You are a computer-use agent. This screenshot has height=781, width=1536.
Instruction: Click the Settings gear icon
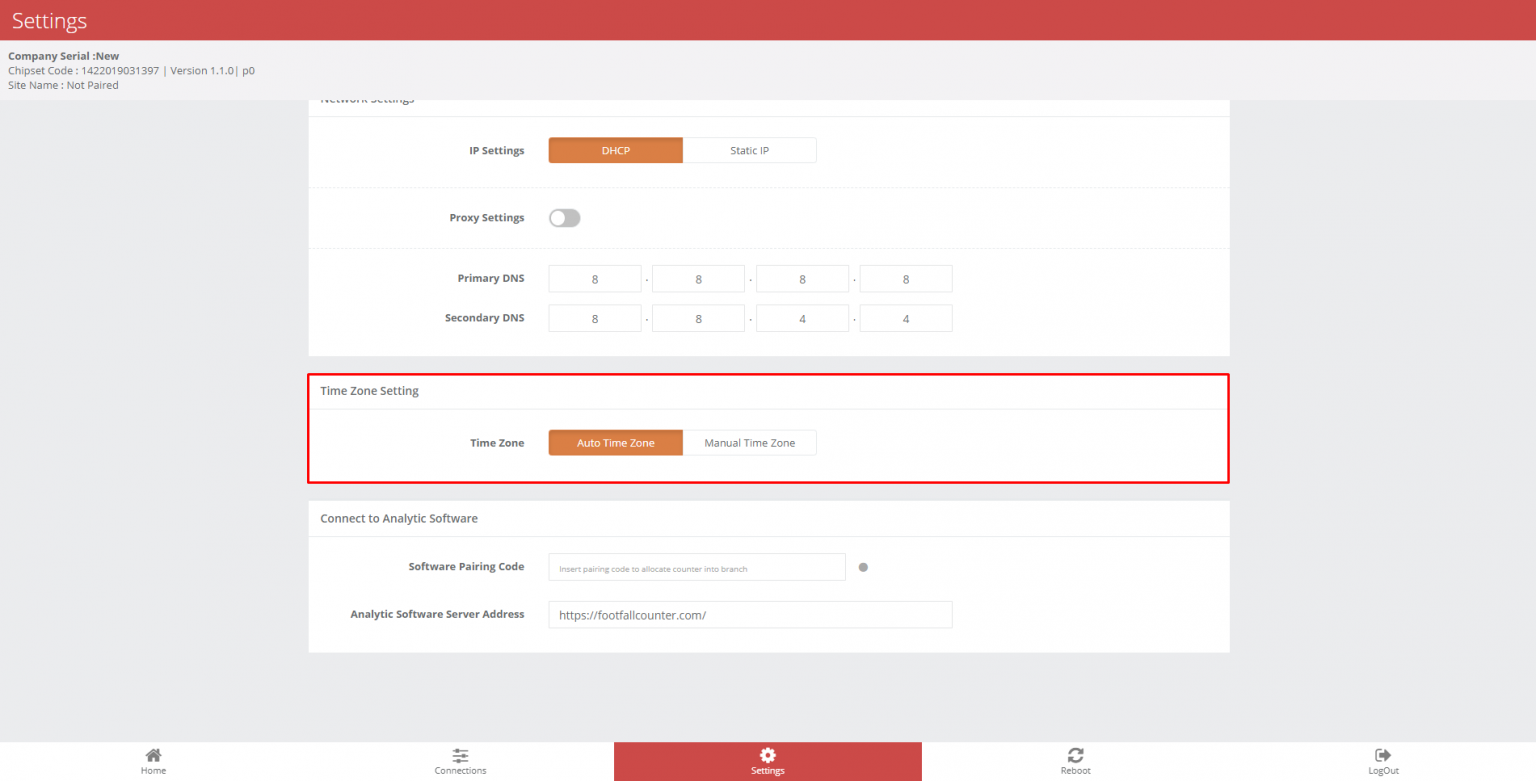pyautogui.click(x=767, y=755)
